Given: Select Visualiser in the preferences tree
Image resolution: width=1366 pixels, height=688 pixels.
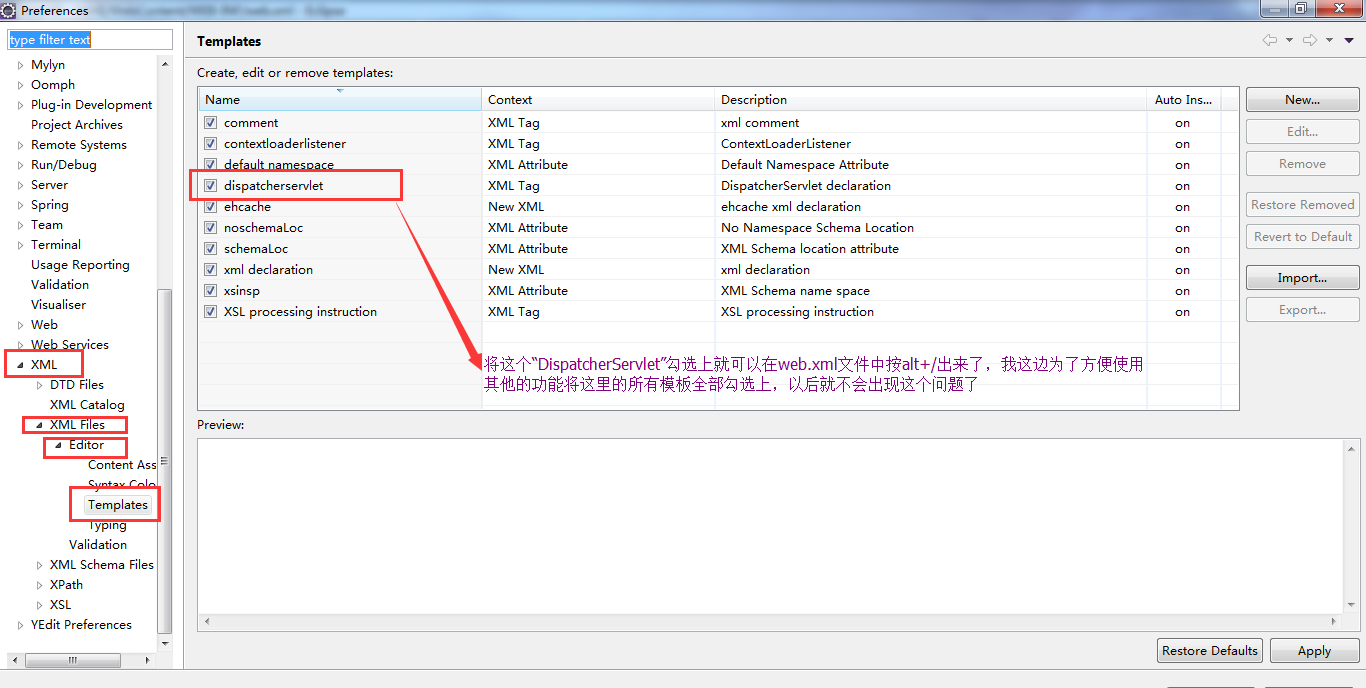Looking at the screenshot, I should (58, 305).
